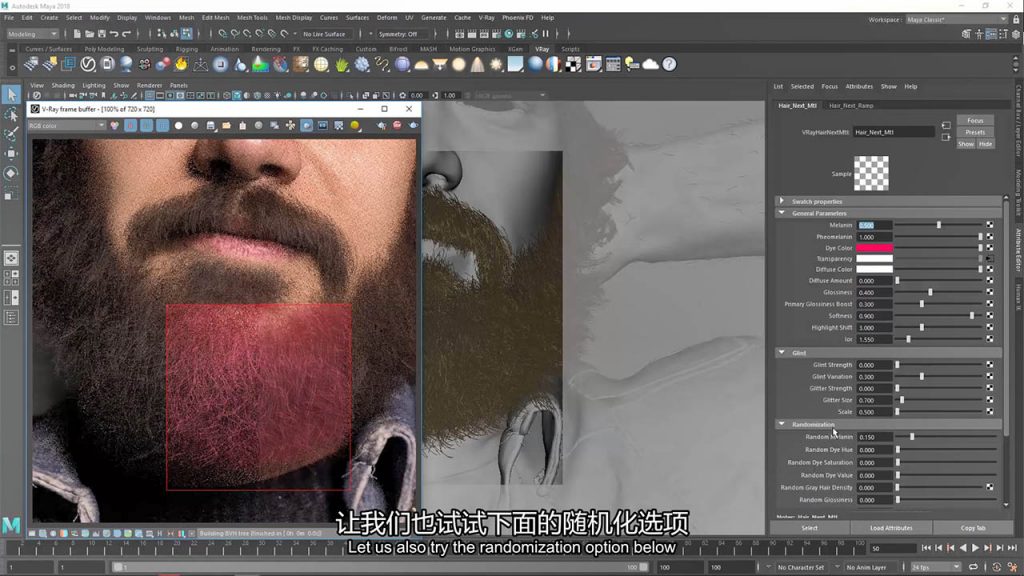This screenshot has height=576, width=1024.
Task: Choose the Paint selection tool
Action: pyautogui.click(x=11, y=134)
